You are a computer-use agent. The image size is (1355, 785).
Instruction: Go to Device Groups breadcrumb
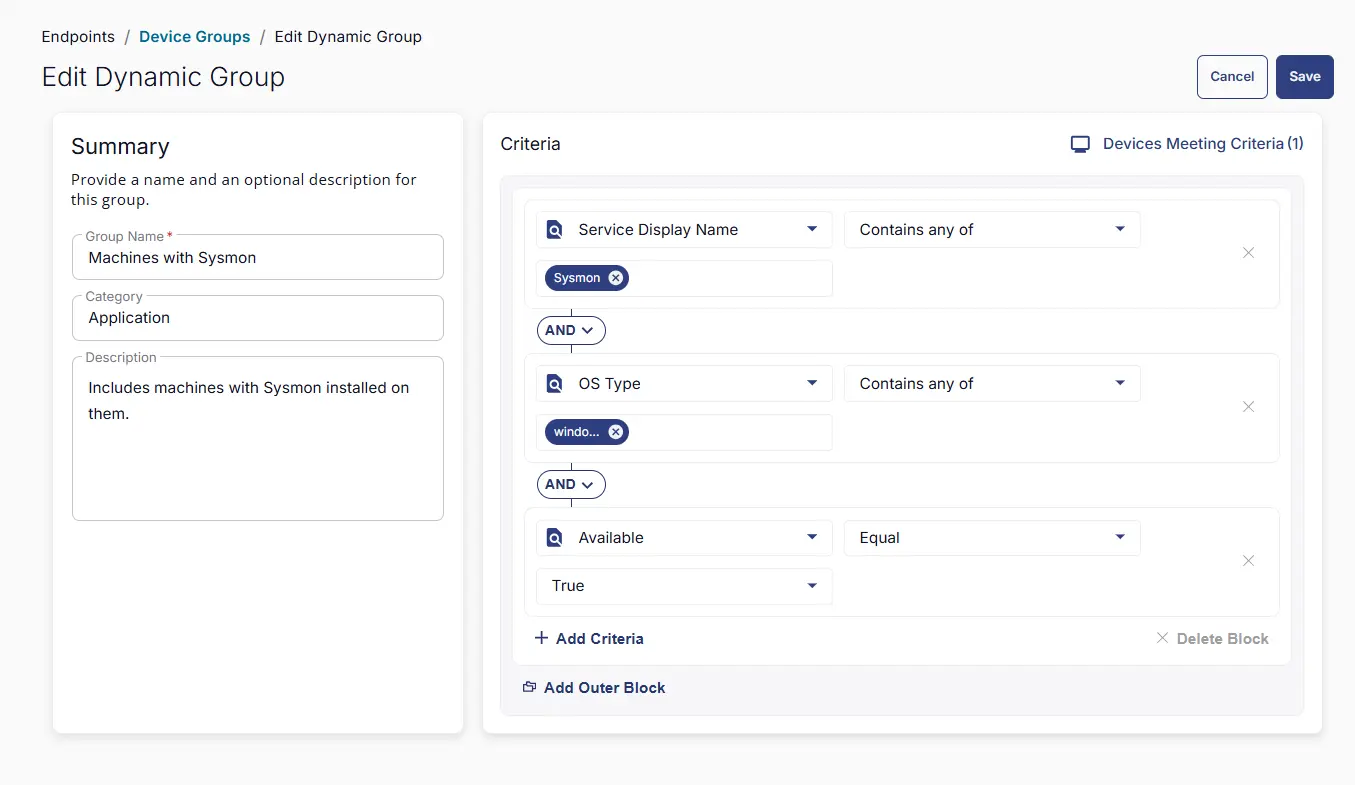194,37
